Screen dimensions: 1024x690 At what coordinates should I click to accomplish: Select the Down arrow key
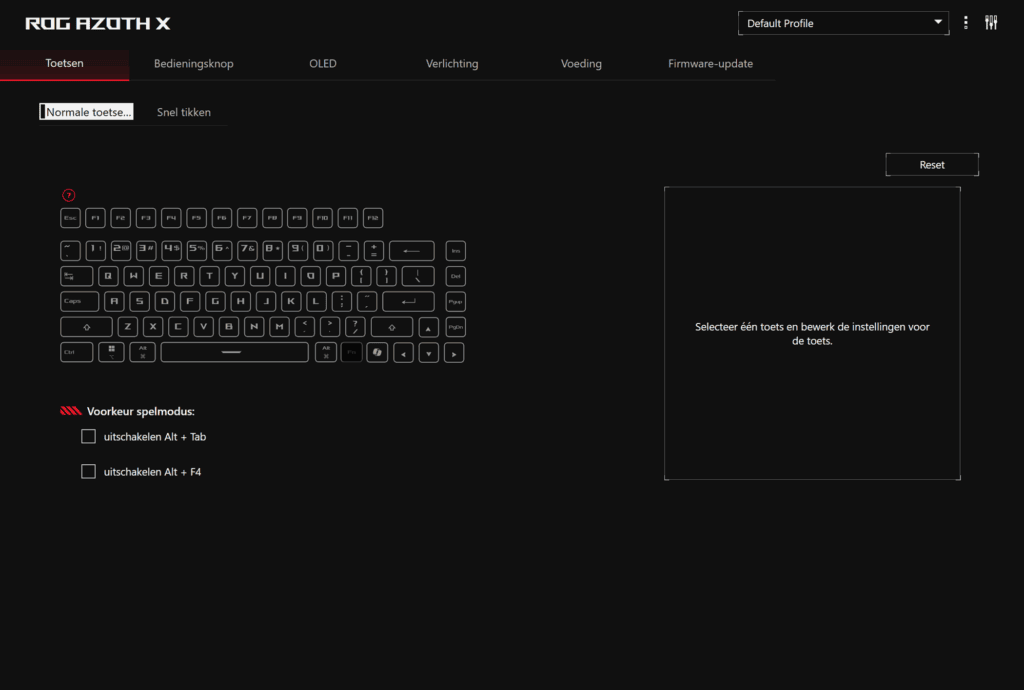point(428,353)
